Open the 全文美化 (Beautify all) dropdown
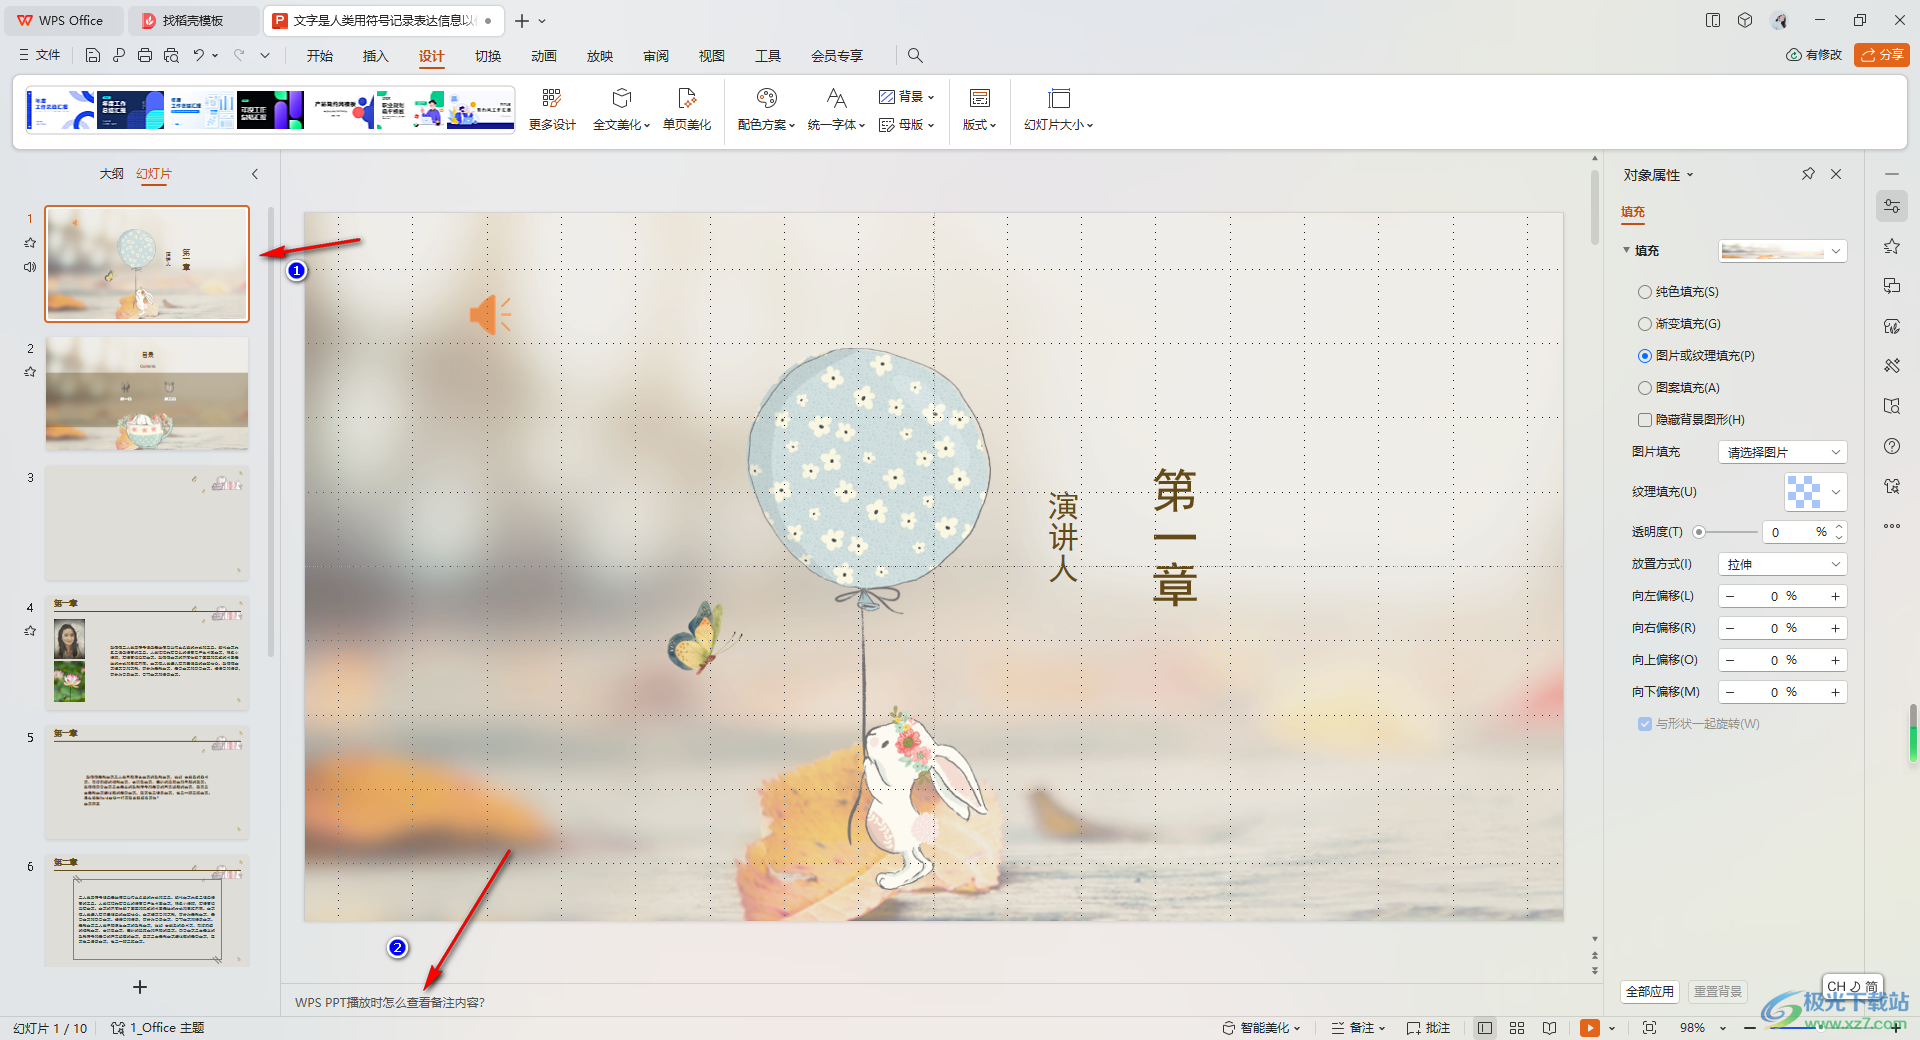 click(621, 110)
